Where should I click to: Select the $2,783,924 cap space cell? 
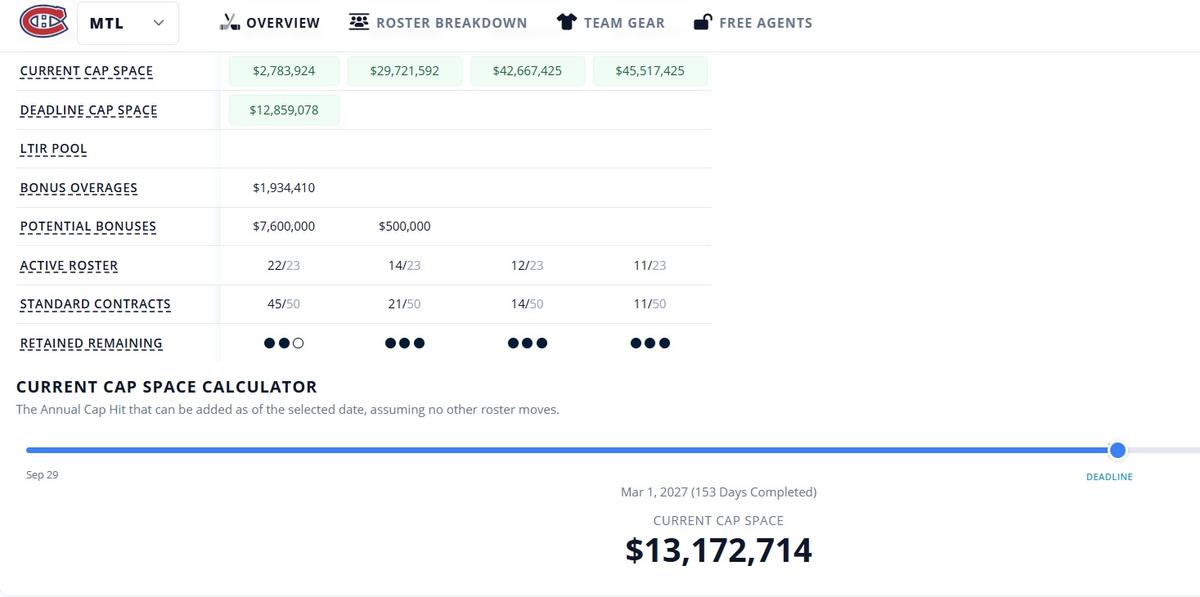(284, 71)
